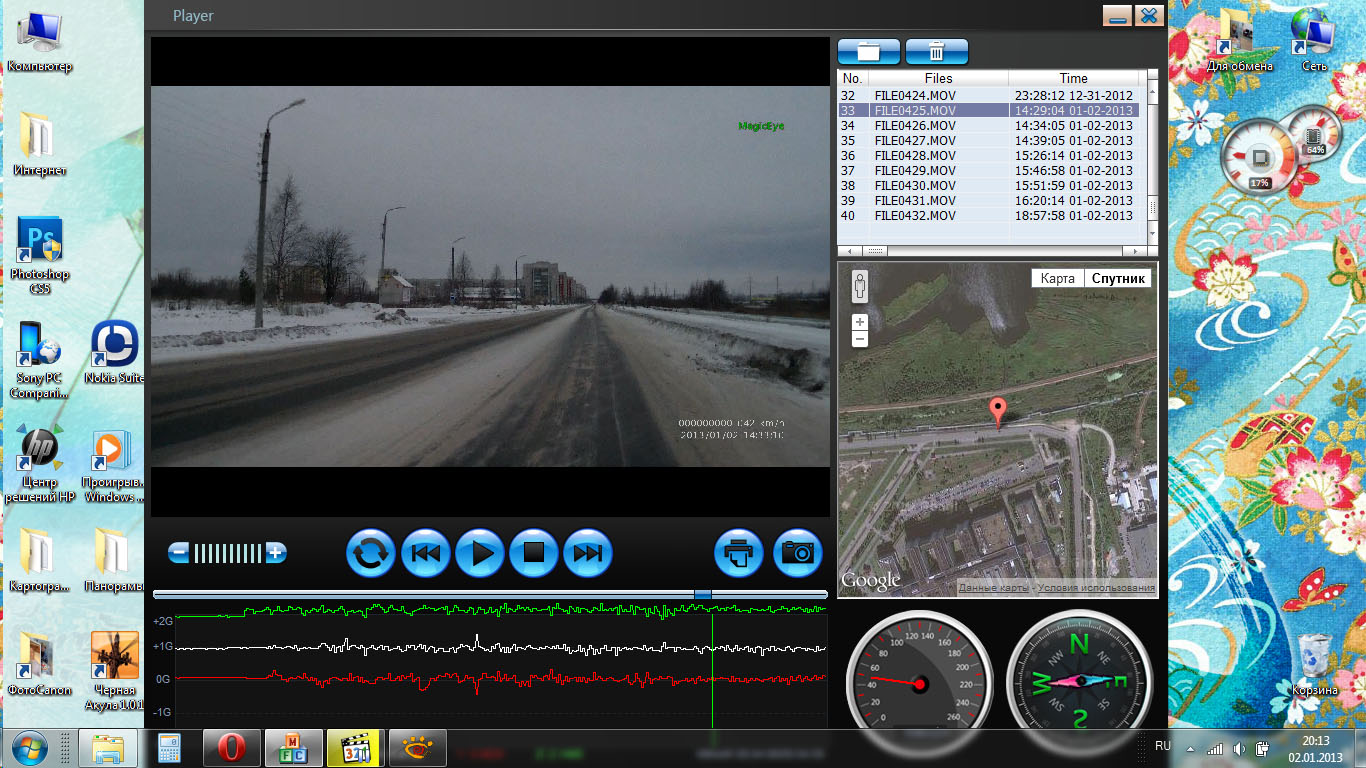Take a snapshot with the camera icon
Screen dimensions: 1366x768
pos(797,553)
